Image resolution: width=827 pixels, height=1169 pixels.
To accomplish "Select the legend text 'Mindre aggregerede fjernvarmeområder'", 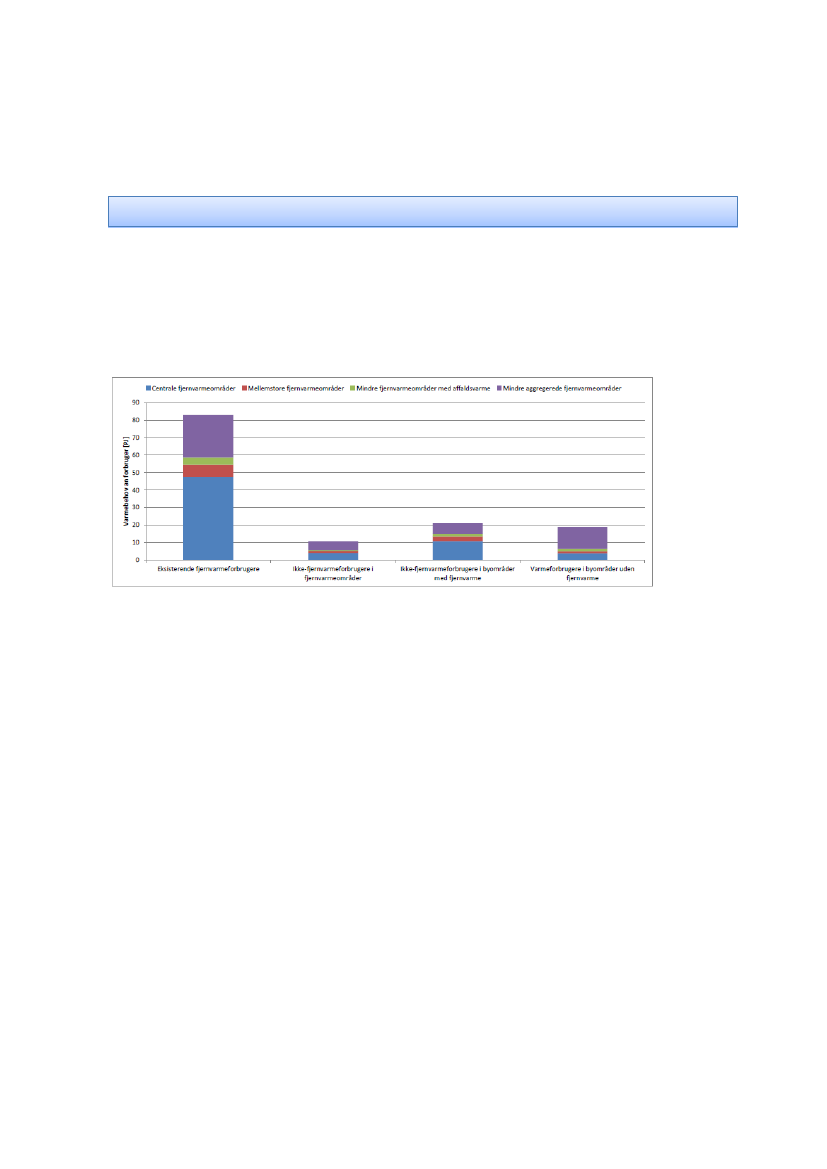I will point(562,388).
